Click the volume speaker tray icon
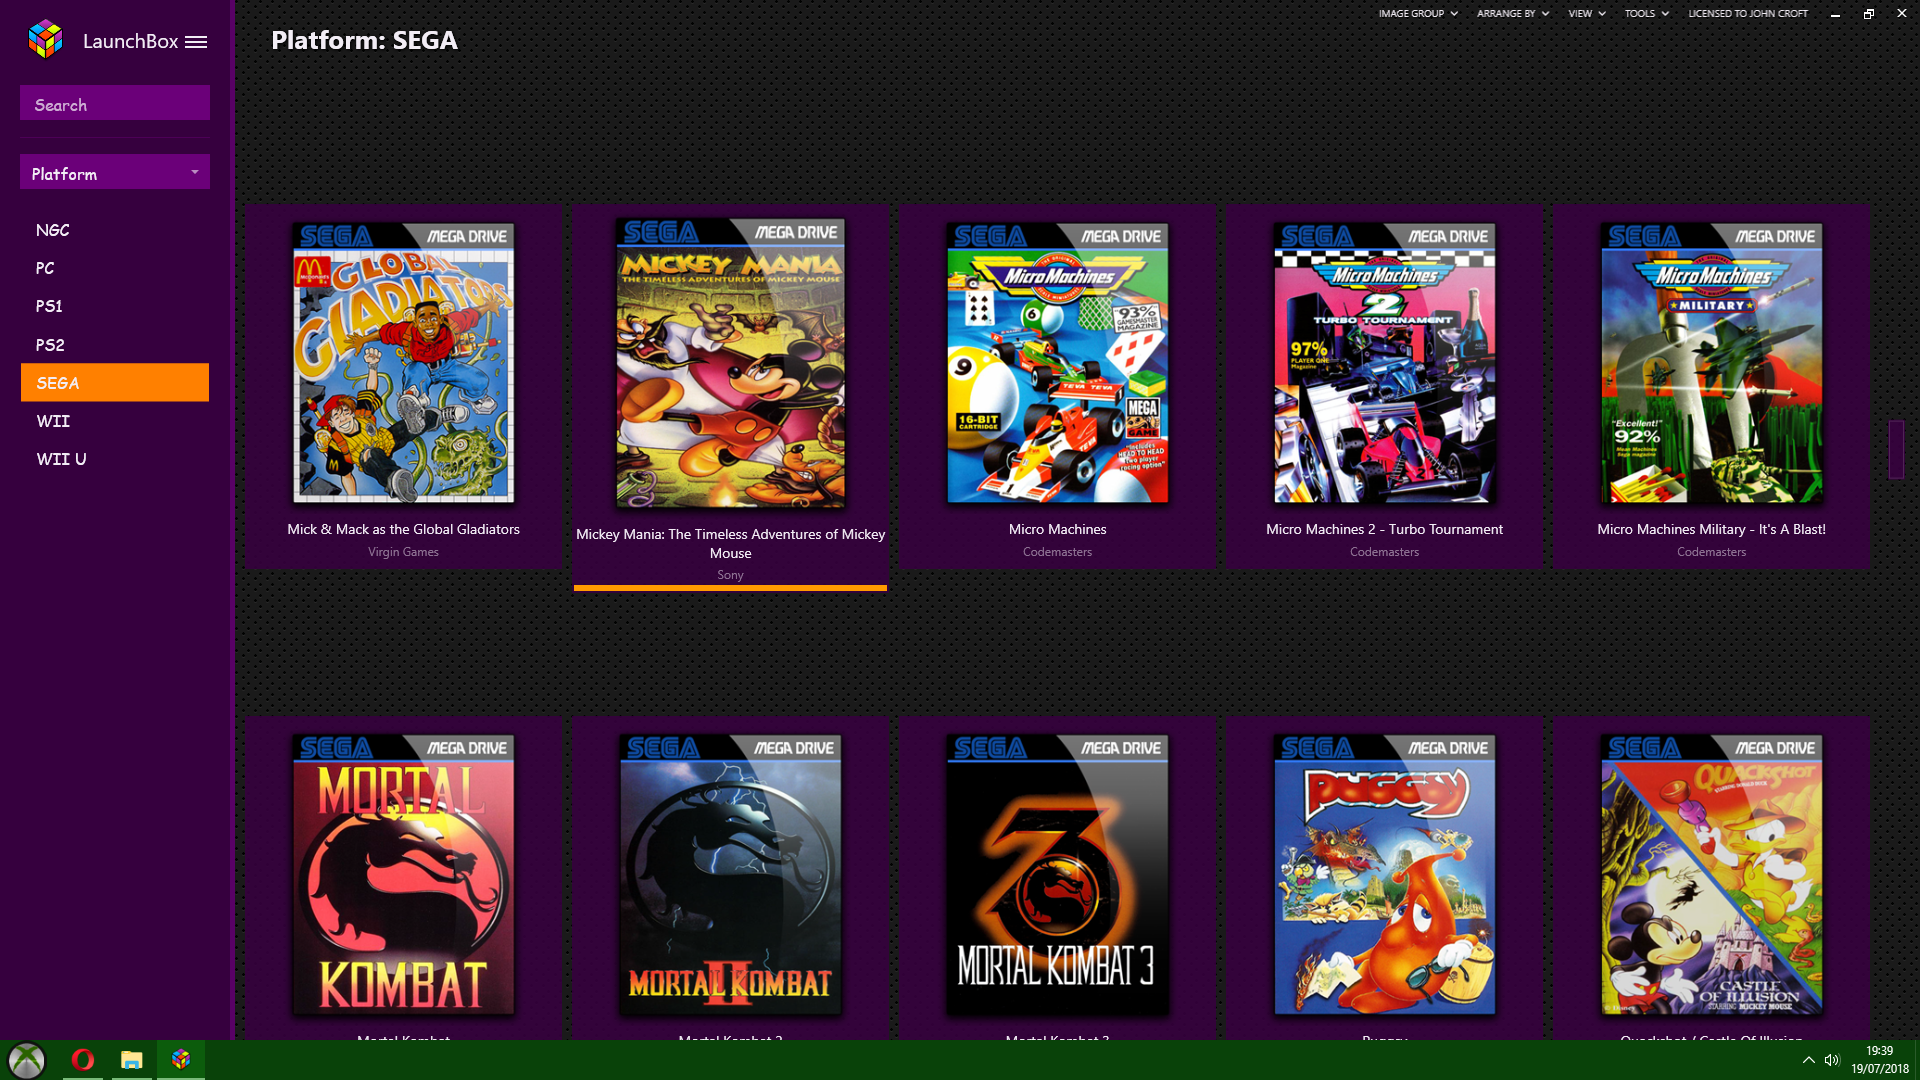Screen dimensions: 1920x1080 1832,1060
